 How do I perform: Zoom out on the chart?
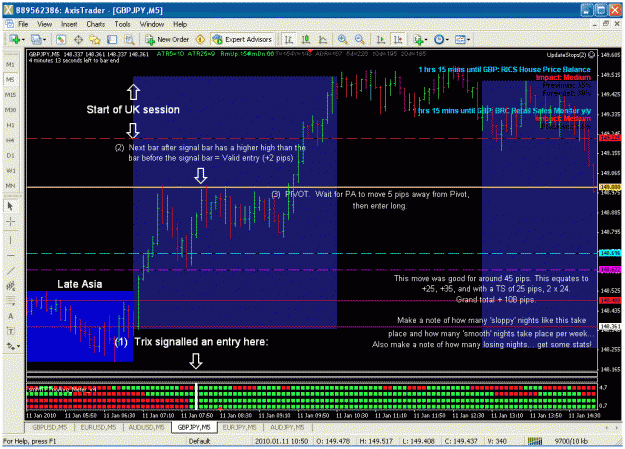[359, 39]
